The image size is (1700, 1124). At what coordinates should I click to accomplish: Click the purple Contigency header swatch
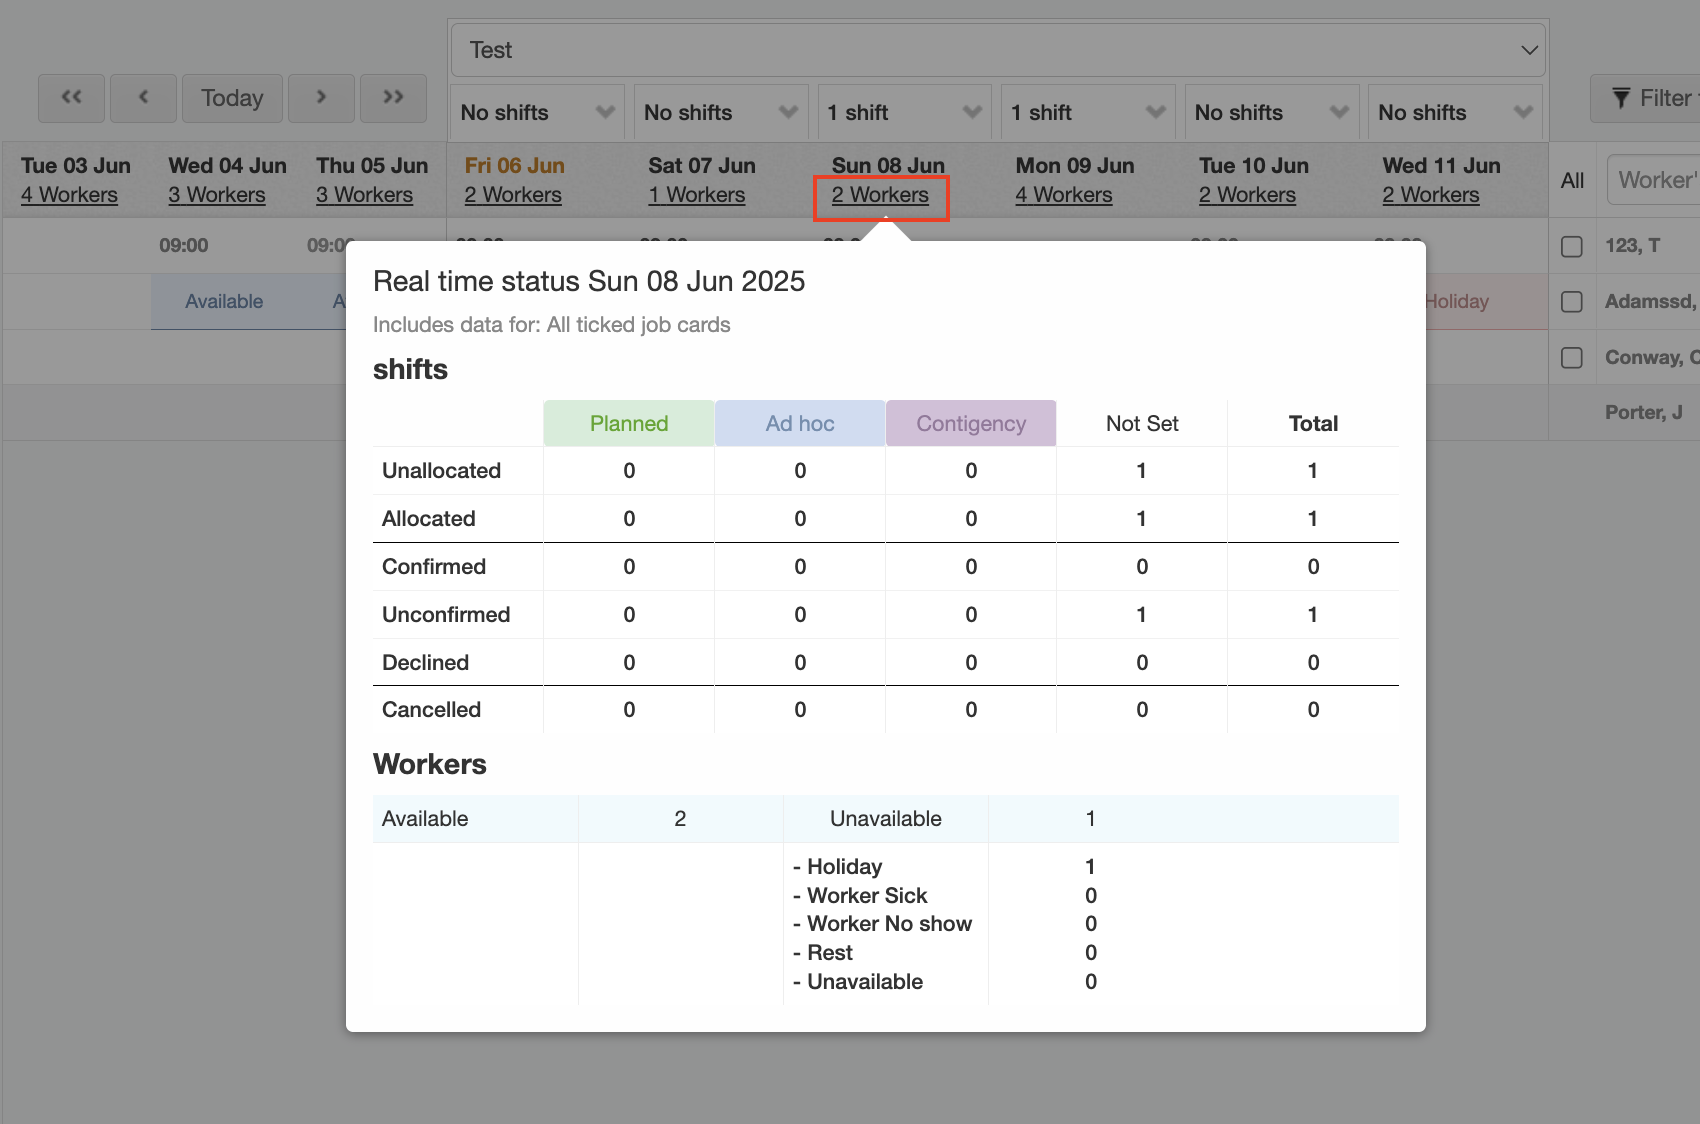pos(971,423)
